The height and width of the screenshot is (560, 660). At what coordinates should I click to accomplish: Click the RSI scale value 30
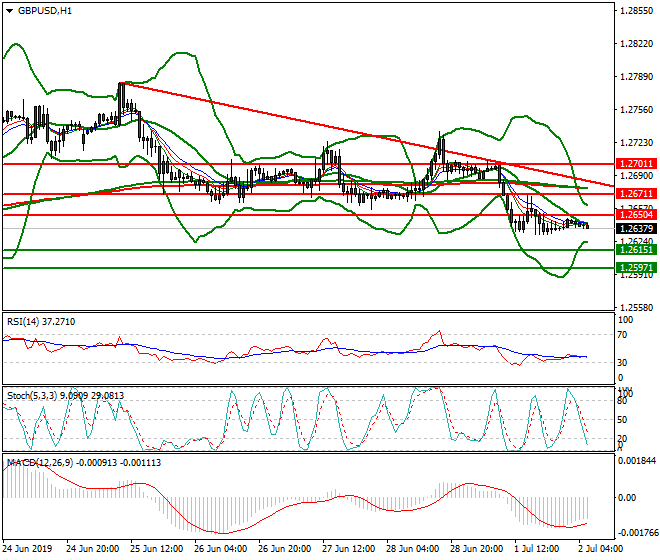[x=622, y=363]
